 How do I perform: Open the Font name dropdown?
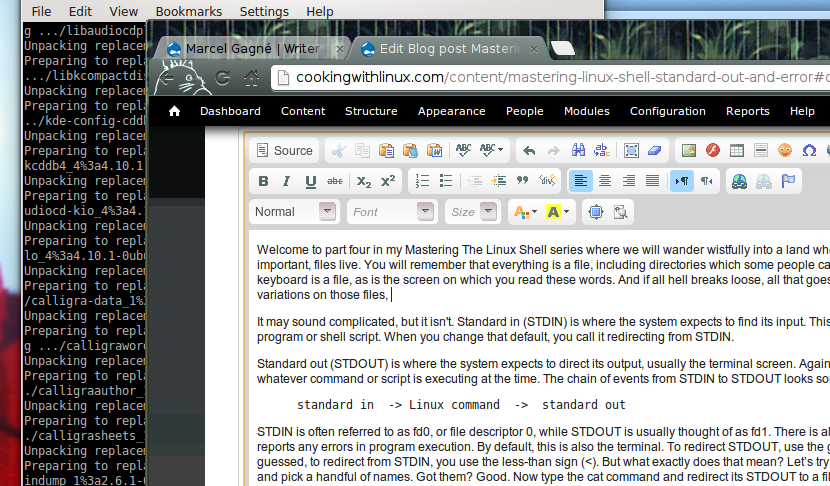[392, 212]
